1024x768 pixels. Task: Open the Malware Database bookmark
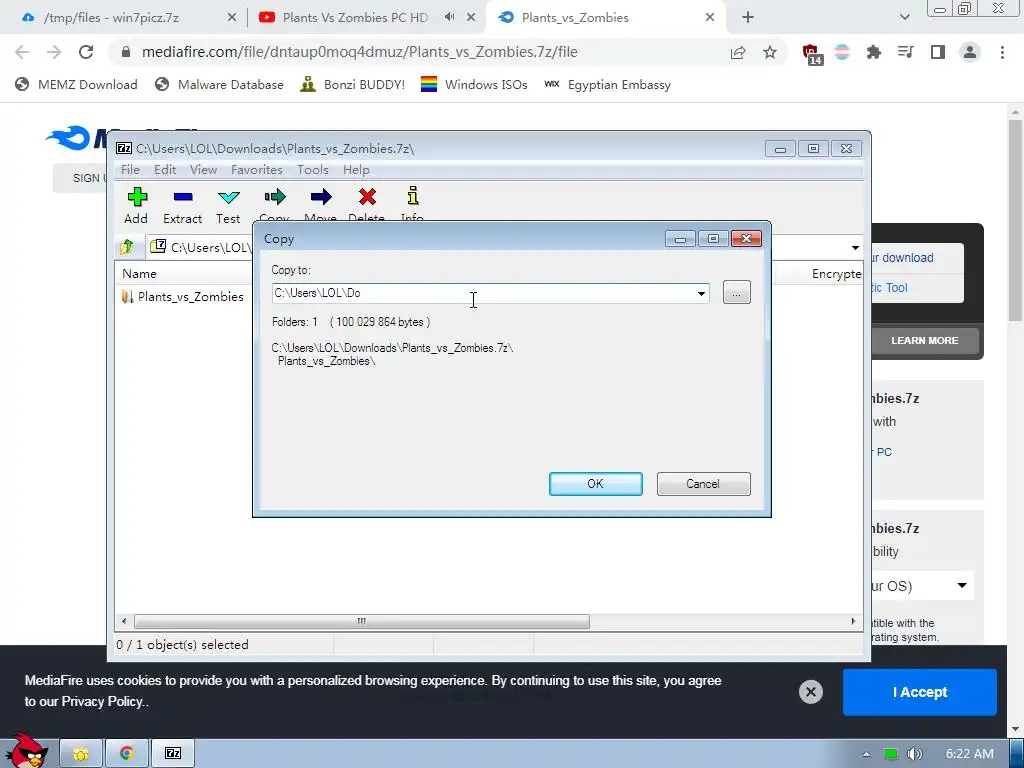219,84
